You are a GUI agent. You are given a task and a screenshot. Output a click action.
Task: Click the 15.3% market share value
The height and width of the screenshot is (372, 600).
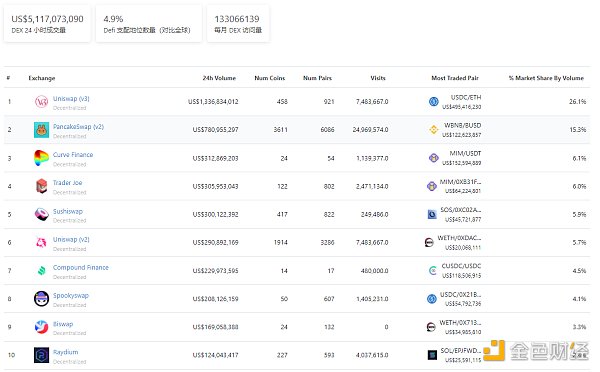577,130
